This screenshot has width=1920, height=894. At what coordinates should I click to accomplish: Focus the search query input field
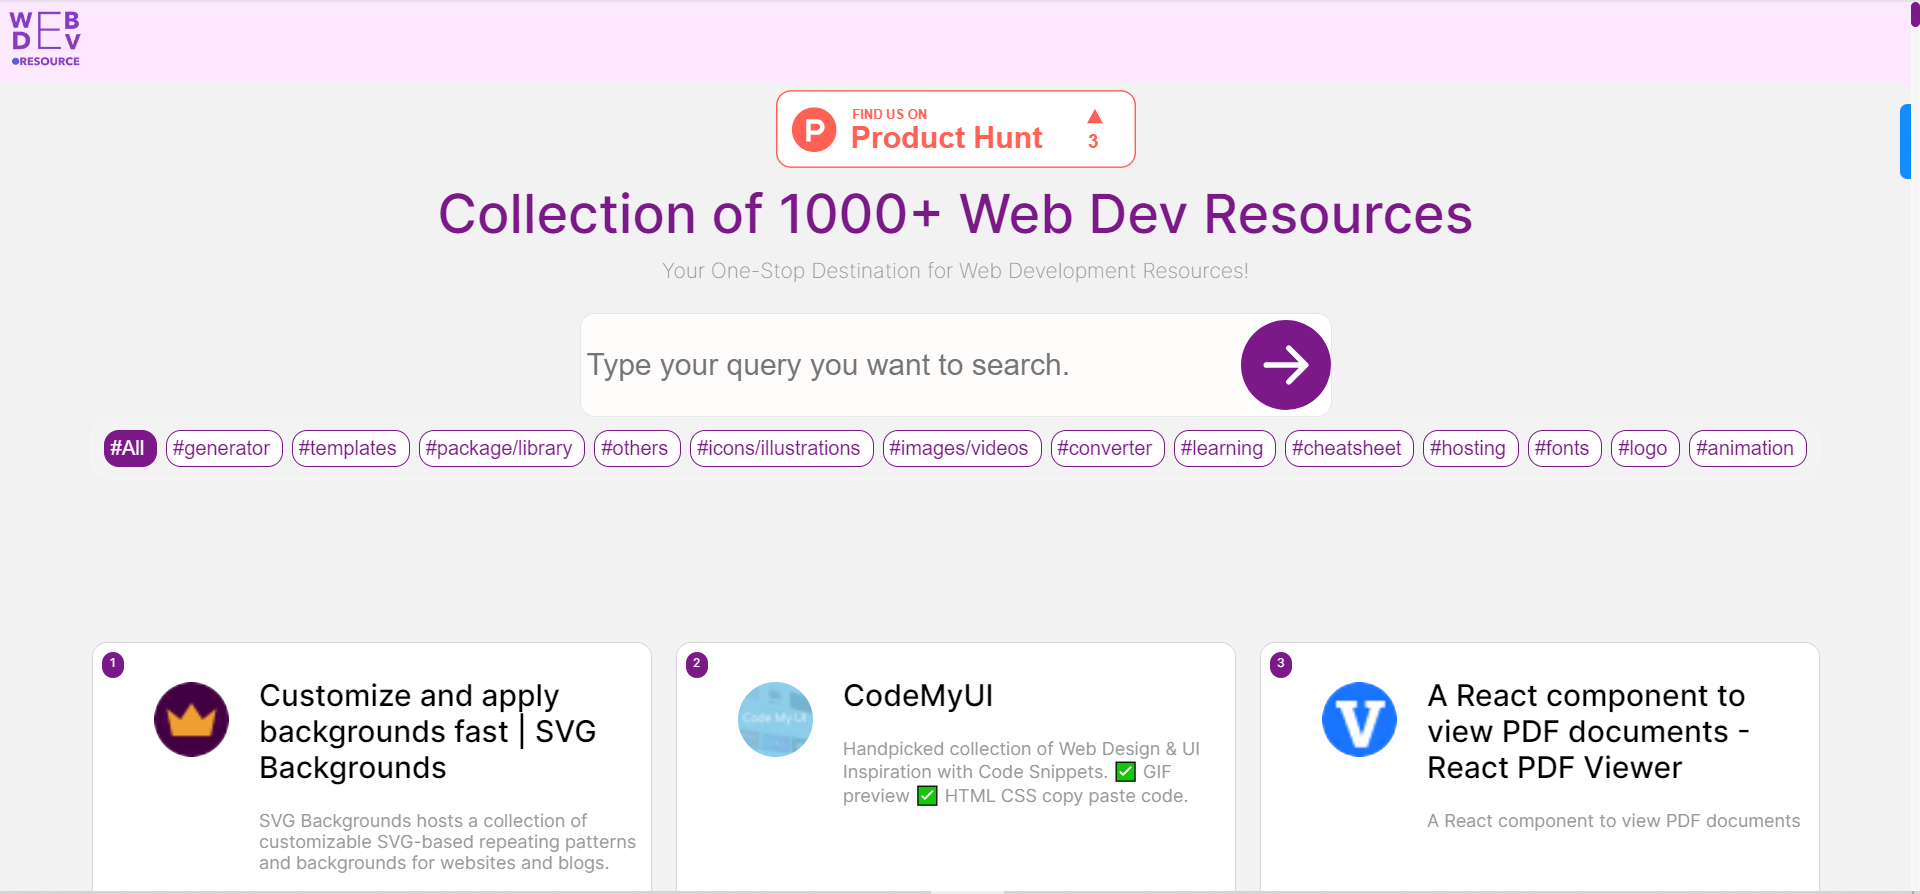[x=910, y=365]
